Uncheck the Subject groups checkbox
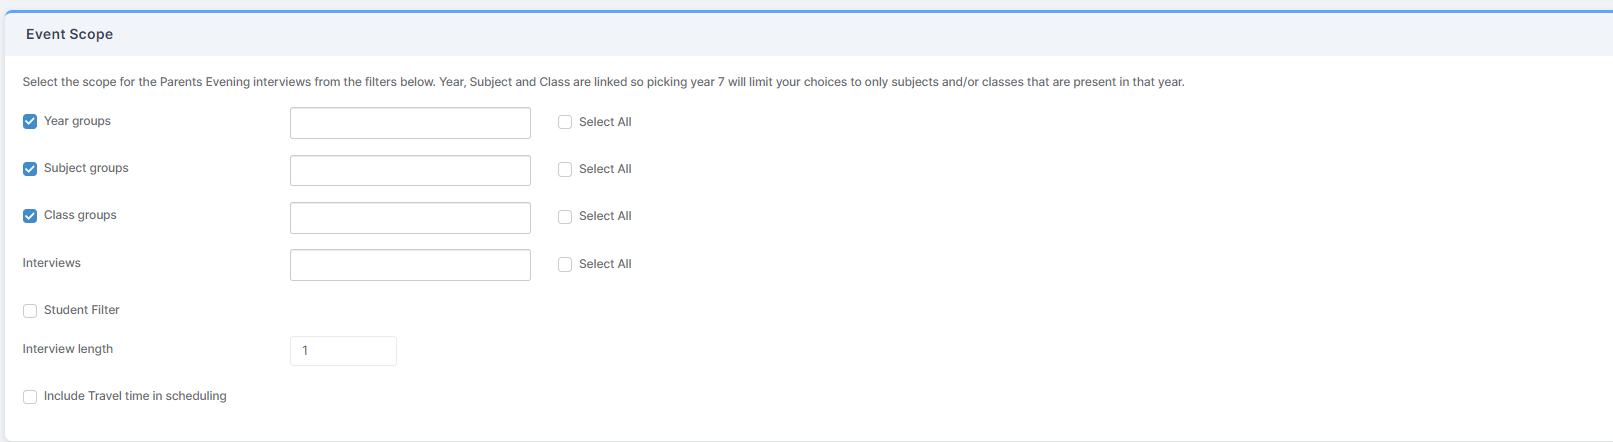This screenshot has height=442, width=1613. pos(30,169)
